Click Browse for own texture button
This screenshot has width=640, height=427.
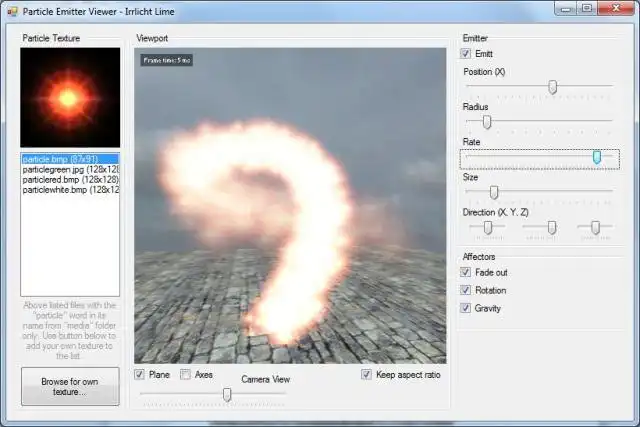click(x=70, y=387)
